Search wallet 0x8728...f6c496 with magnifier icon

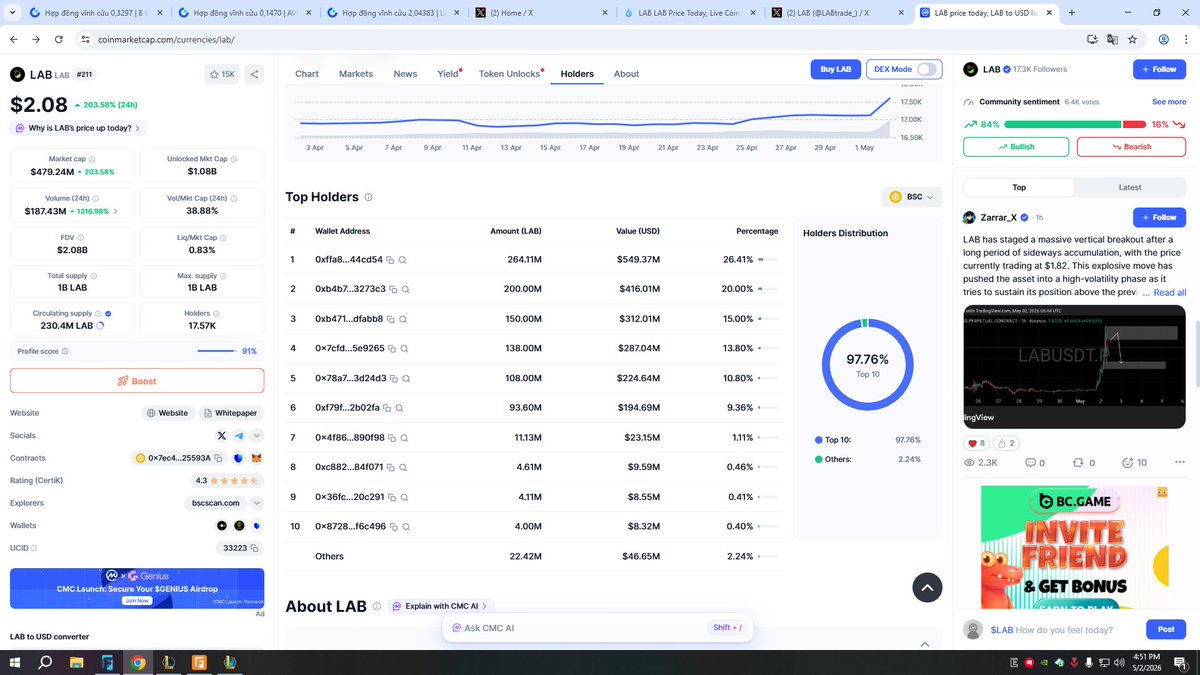[408, 527]
